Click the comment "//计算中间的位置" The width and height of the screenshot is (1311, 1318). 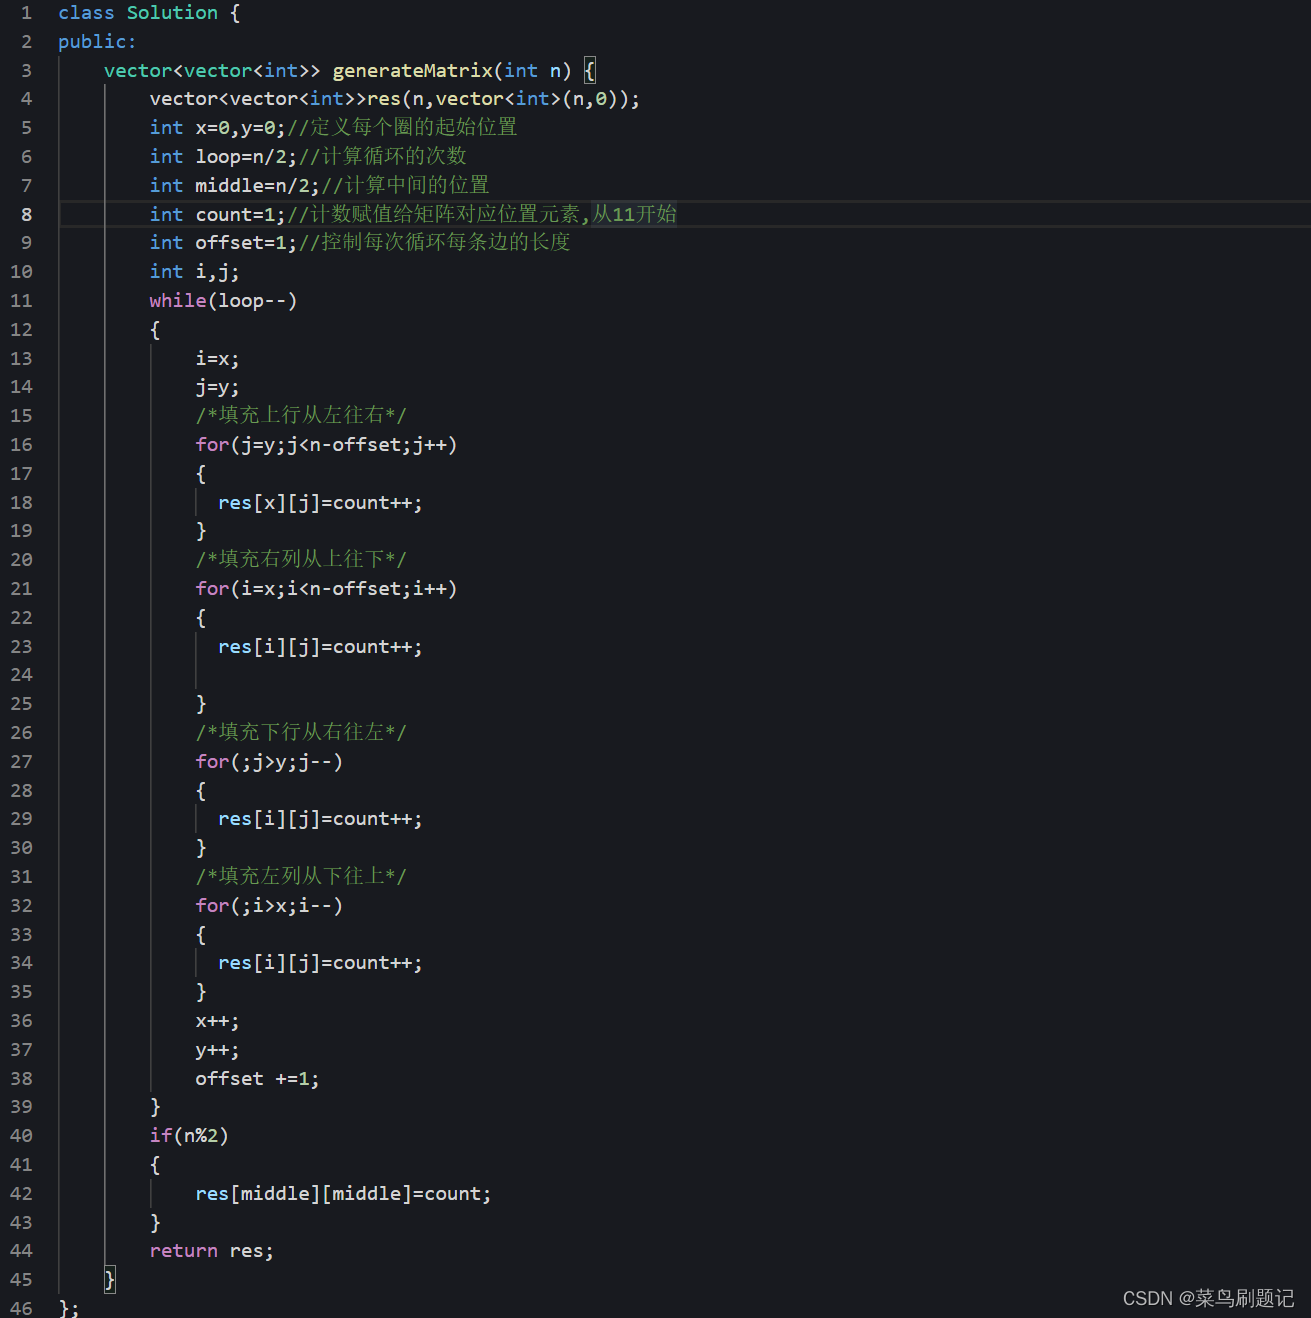click(406, 186)
